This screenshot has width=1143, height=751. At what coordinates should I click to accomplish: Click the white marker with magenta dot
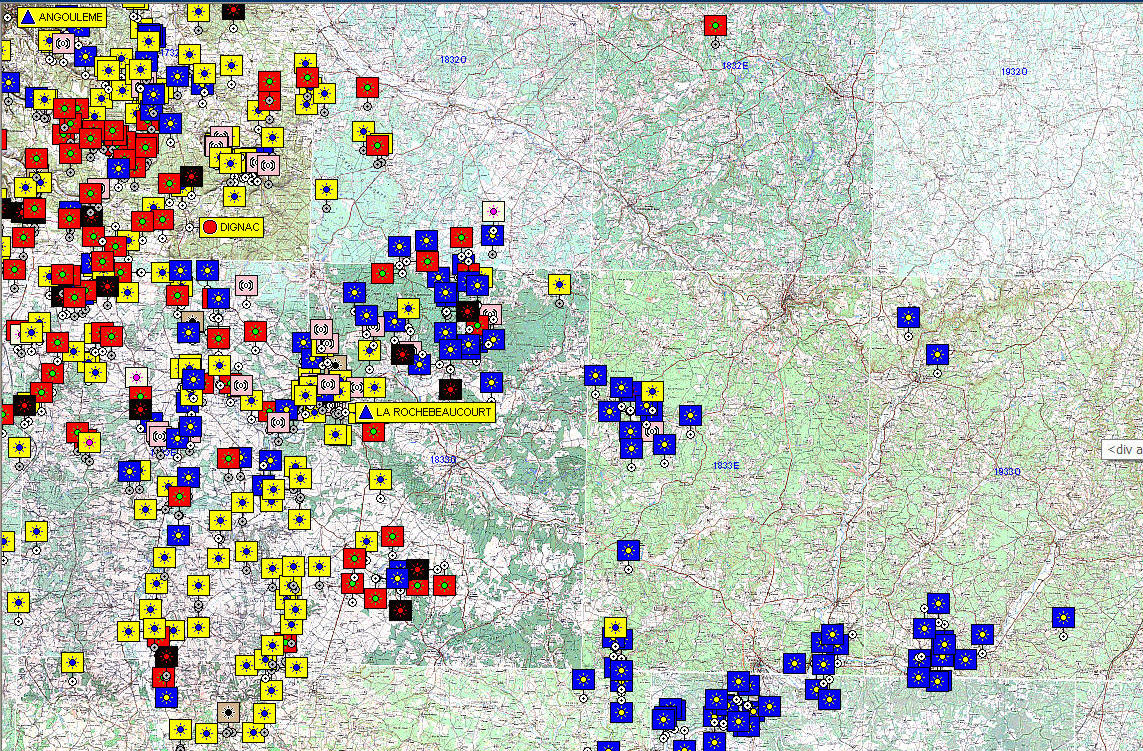coord(493,211)
